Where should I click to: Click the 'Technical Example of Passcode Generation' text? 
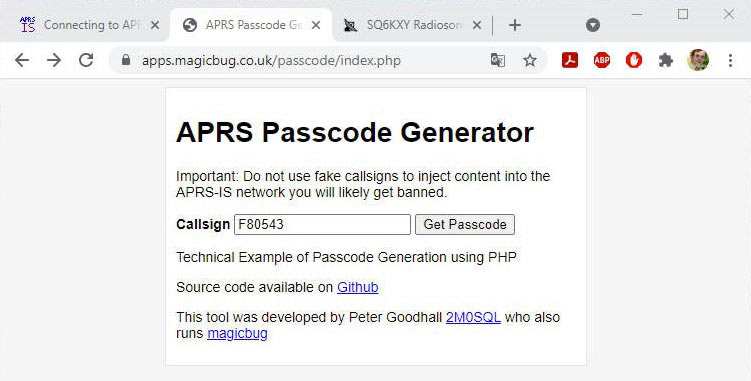click(347, 257)
